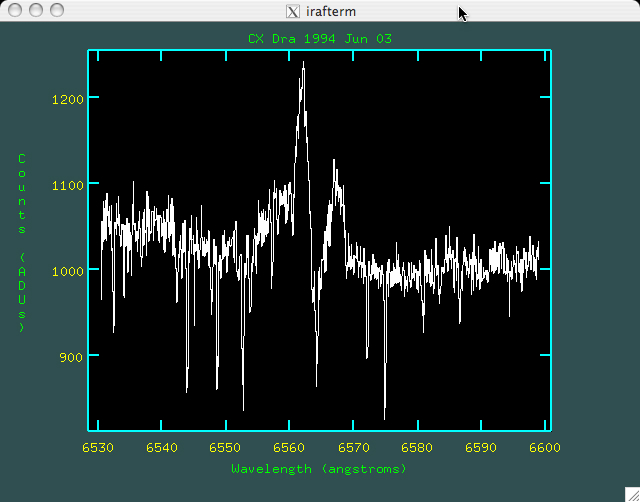Click the 6550 x-axis tick label
Screen dimensions: 640x502
[225, 448]
